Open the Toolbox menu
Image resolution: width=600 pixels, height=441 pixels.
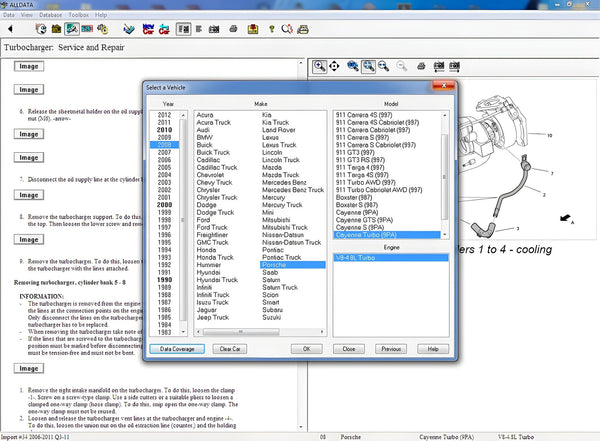pos(78,15)
